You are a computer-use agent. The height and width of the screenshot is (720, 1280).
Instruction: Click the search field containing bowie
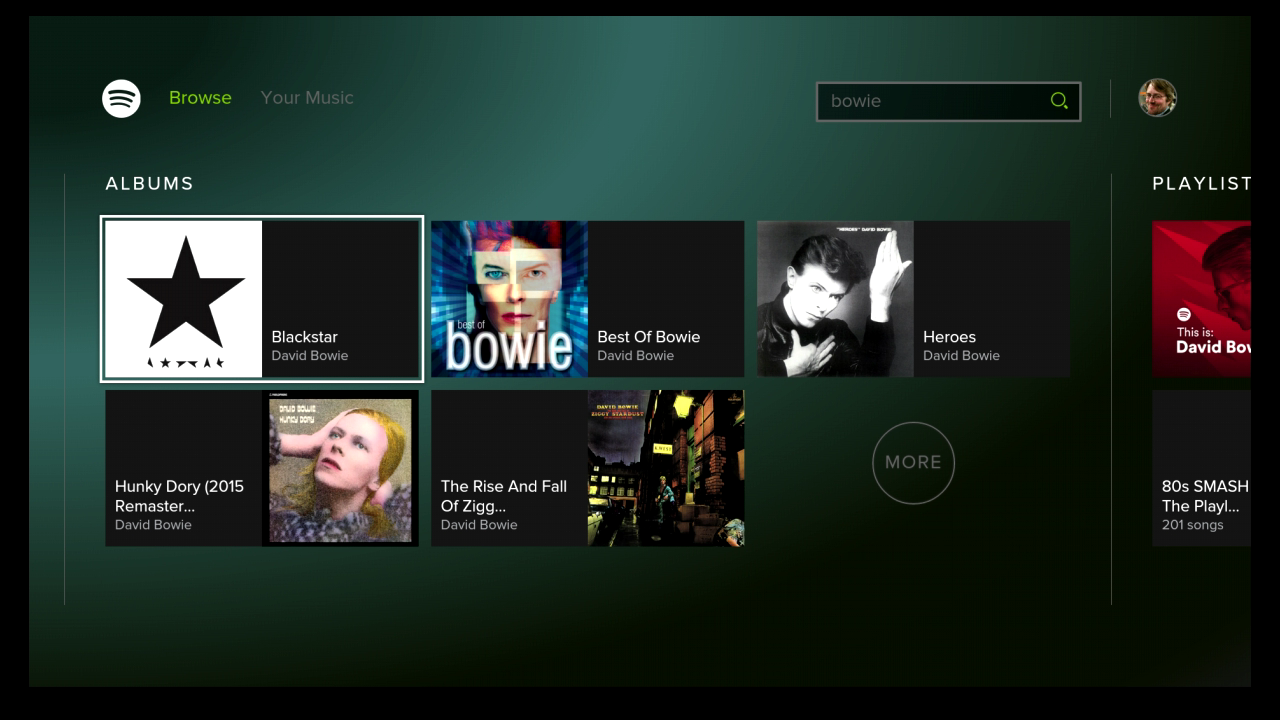point(948,101)
